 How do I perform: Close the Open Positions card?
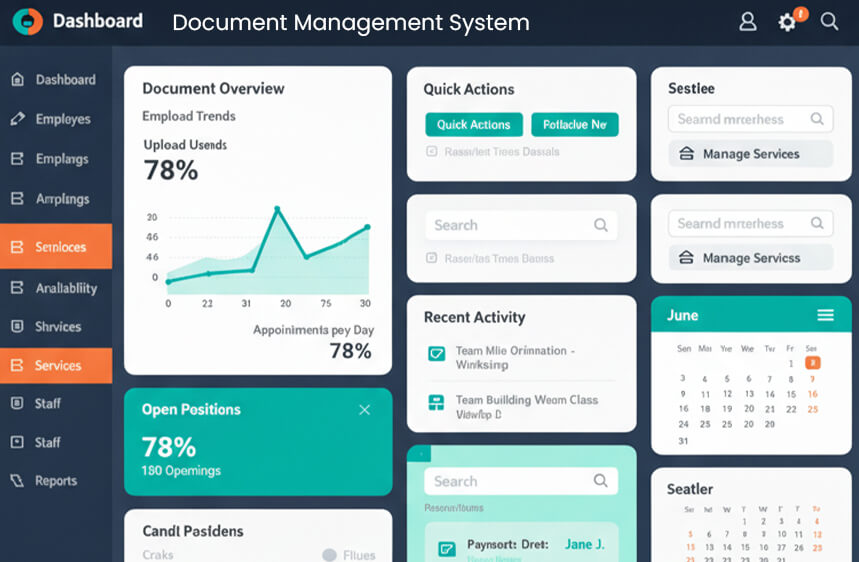point(364,410)
